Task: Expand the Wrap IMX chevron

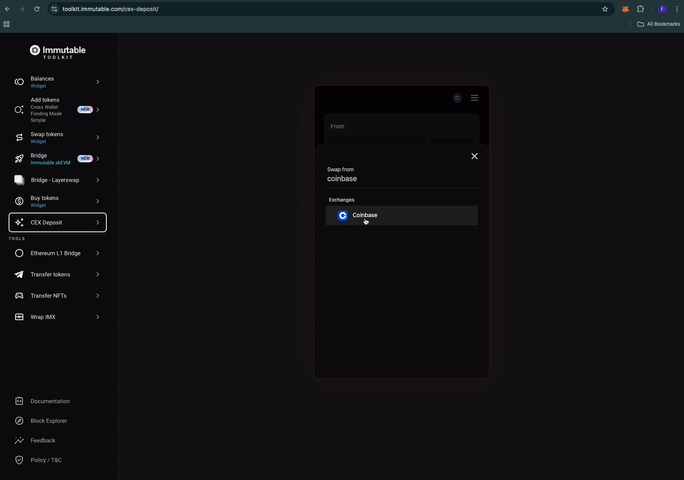Action: point(98,317)
